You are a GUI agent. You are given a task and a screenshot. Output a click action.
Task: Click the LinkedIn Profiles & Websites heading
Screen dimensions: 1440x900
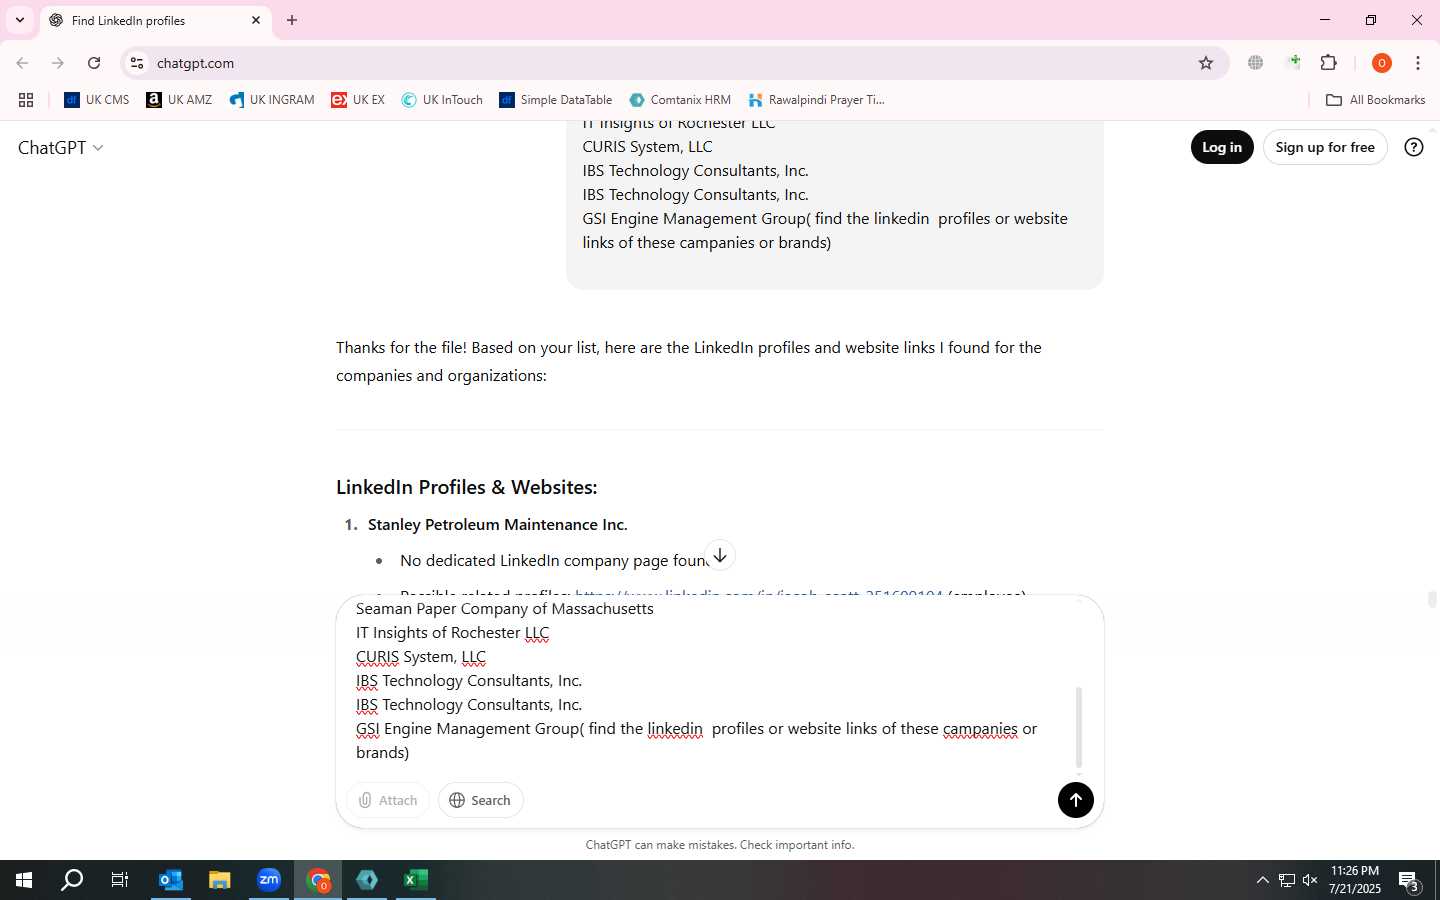pos(466,487)
